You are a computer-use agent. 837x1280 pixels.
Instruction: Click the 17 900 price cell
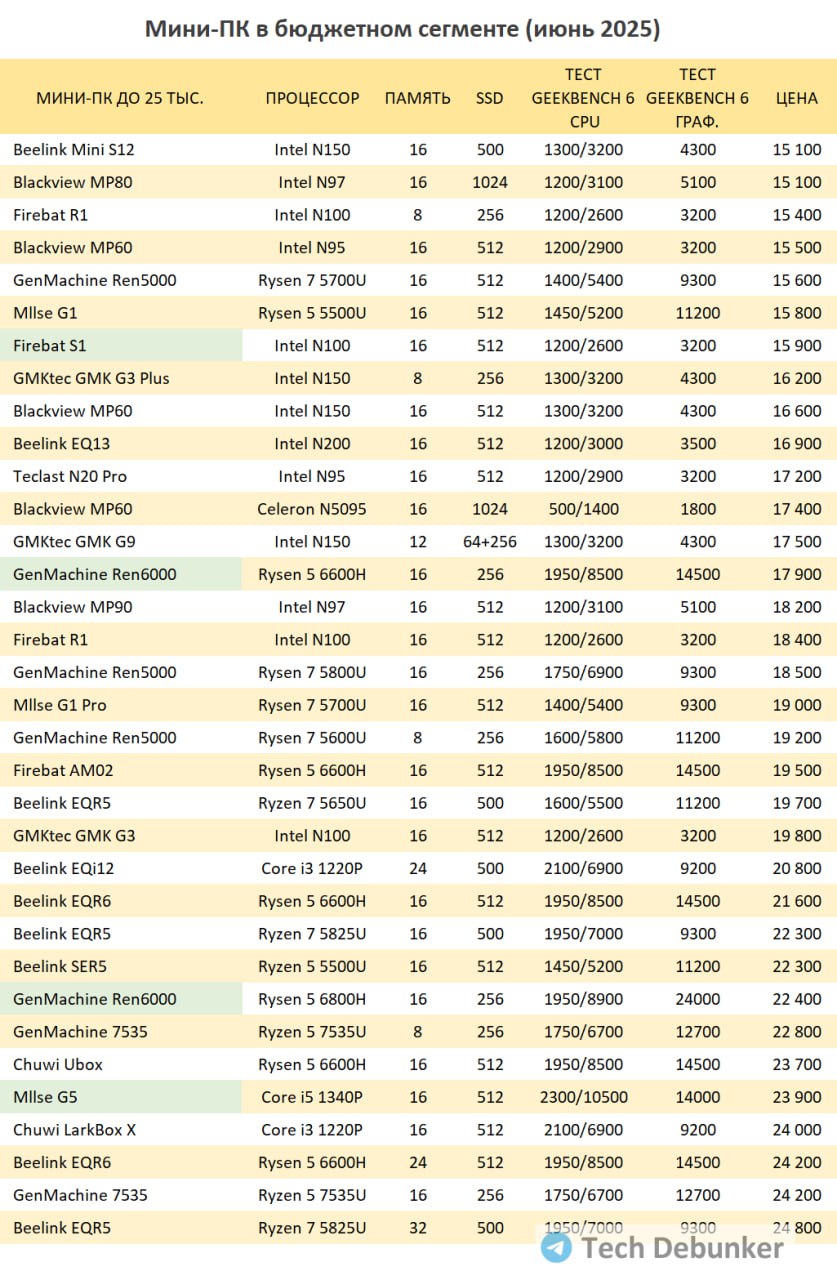tap(797, 574)
